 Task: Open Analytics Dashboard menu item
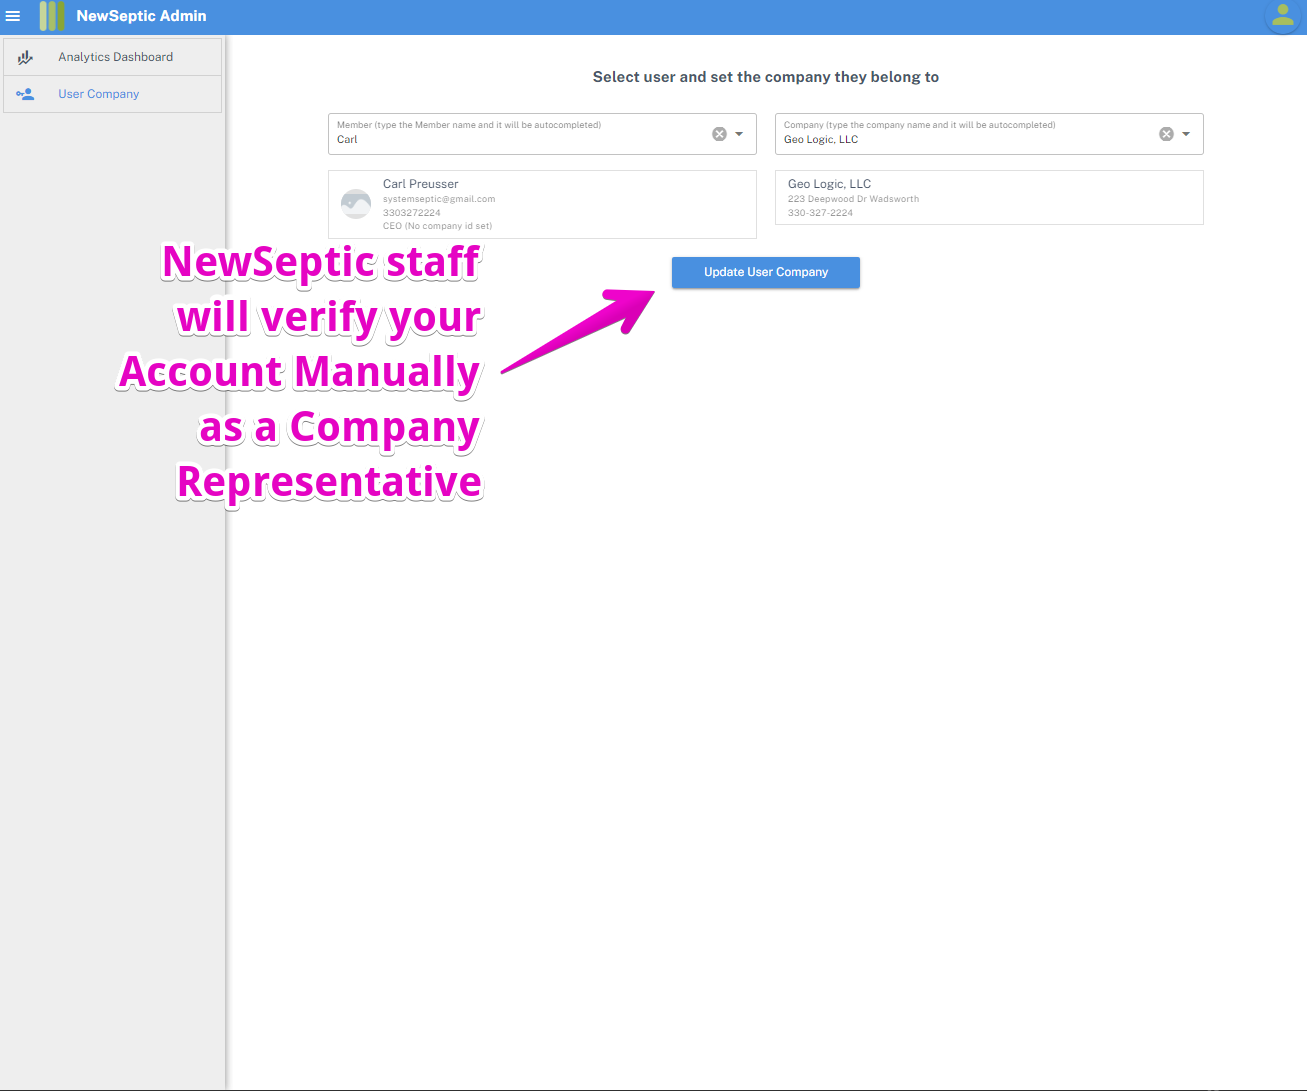point(113,57)
